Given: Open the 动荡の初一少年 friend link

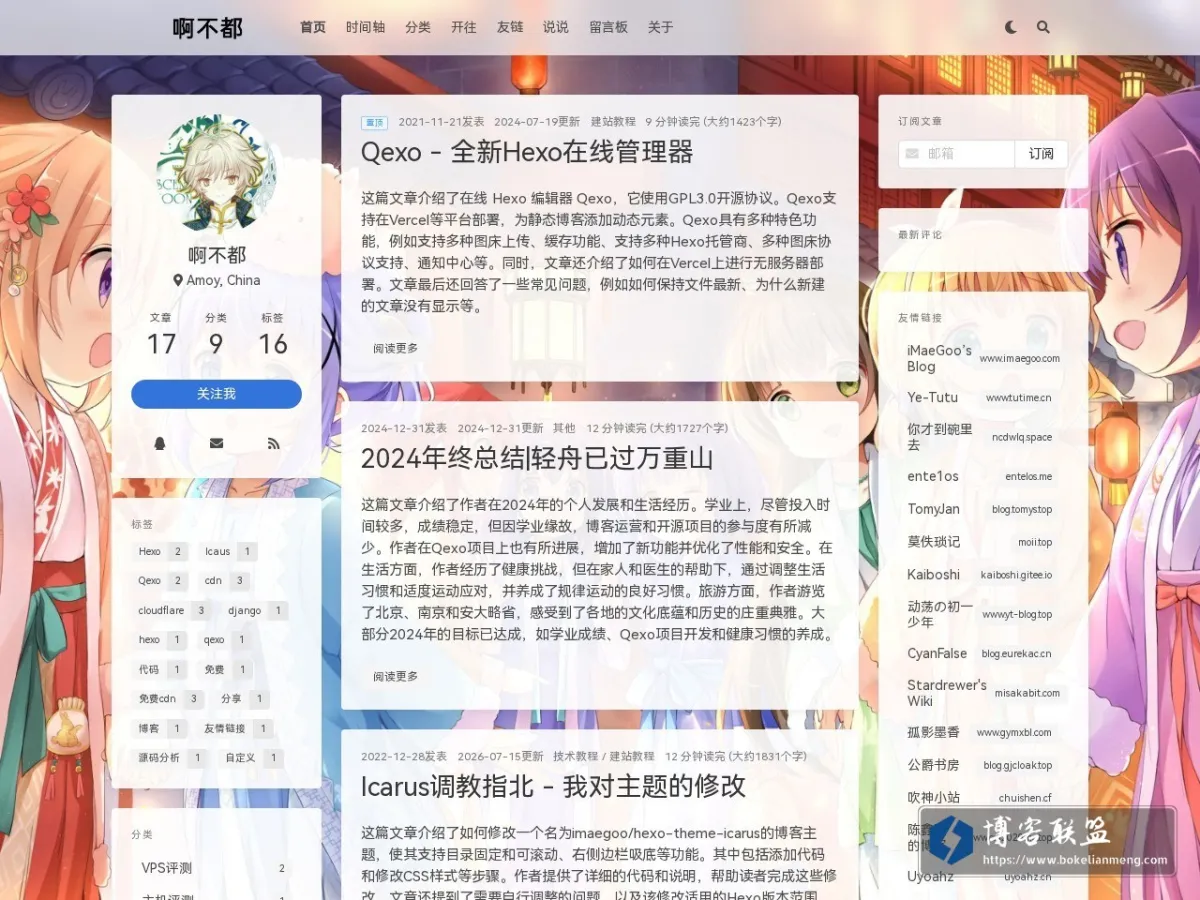Looking at the screenshot, I should pos(983,614).
